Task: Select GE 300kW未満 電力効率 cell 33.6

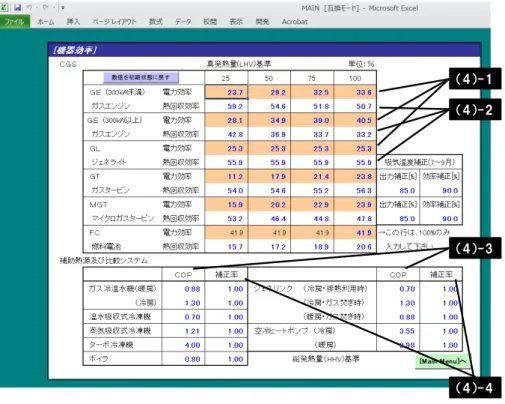Action: click(x=355, y=92)
